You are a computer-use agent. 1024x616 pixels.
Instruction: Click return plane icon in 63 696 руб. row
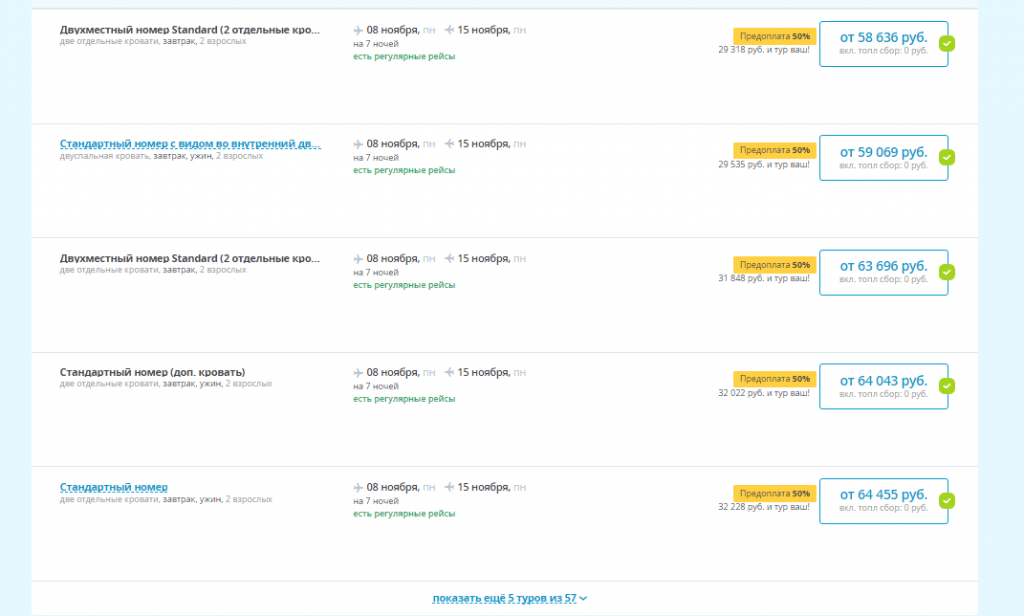pos(449,259)
